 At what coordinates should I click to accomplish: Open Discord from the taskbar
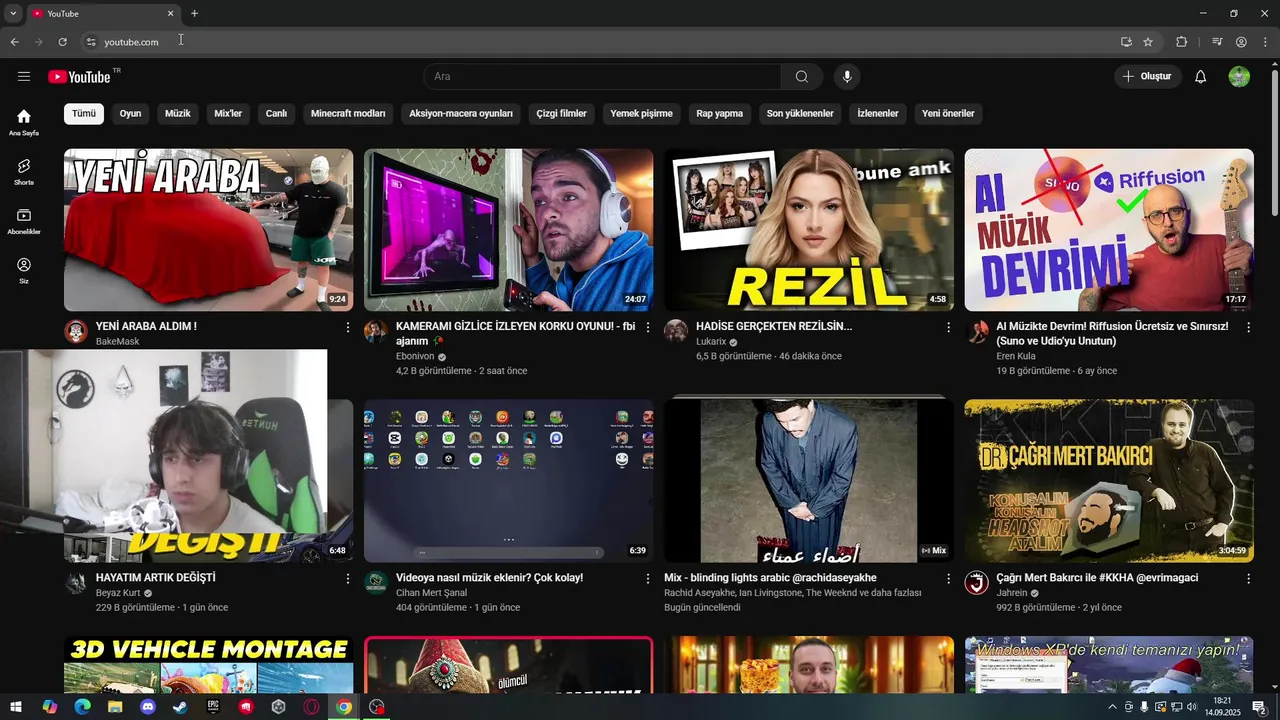148,707
